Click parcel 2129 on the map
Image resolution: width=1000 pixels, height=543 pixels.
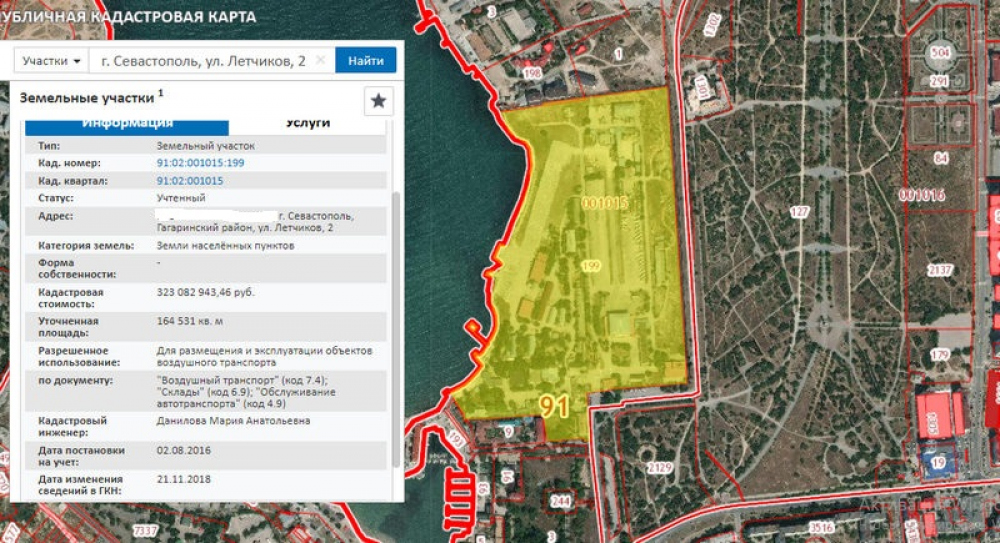click(x=659, y=468)
